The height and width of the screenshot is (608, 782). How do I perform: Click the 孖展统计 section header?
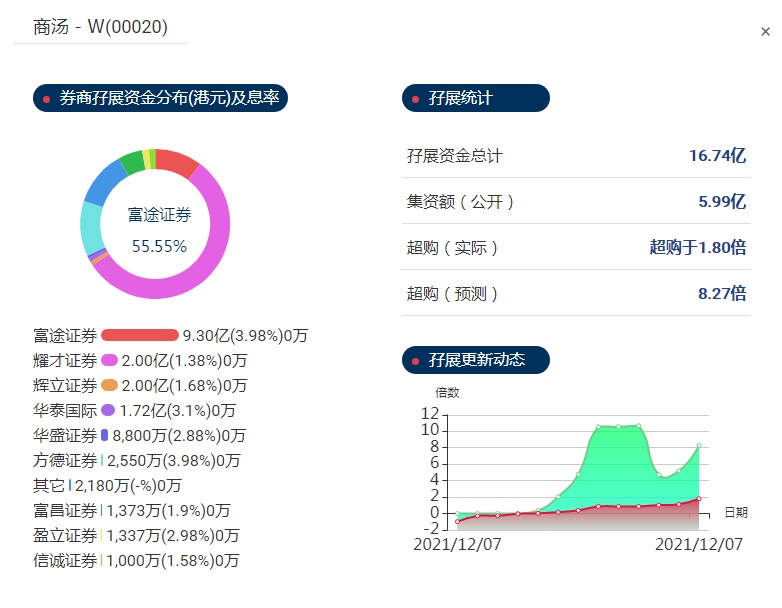point(475,98)
